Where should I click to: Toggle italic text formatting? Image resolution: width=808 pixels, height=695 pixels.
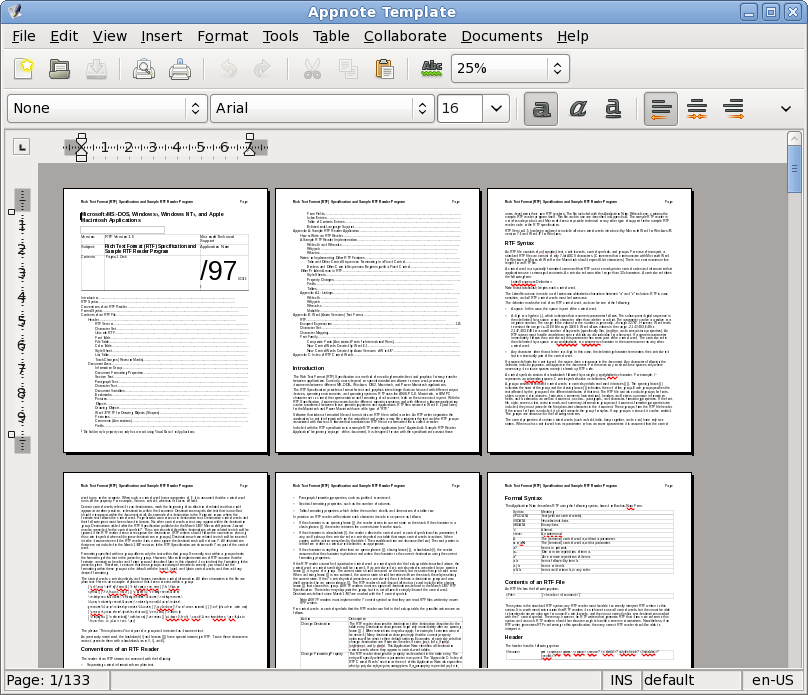click(578, 109)
